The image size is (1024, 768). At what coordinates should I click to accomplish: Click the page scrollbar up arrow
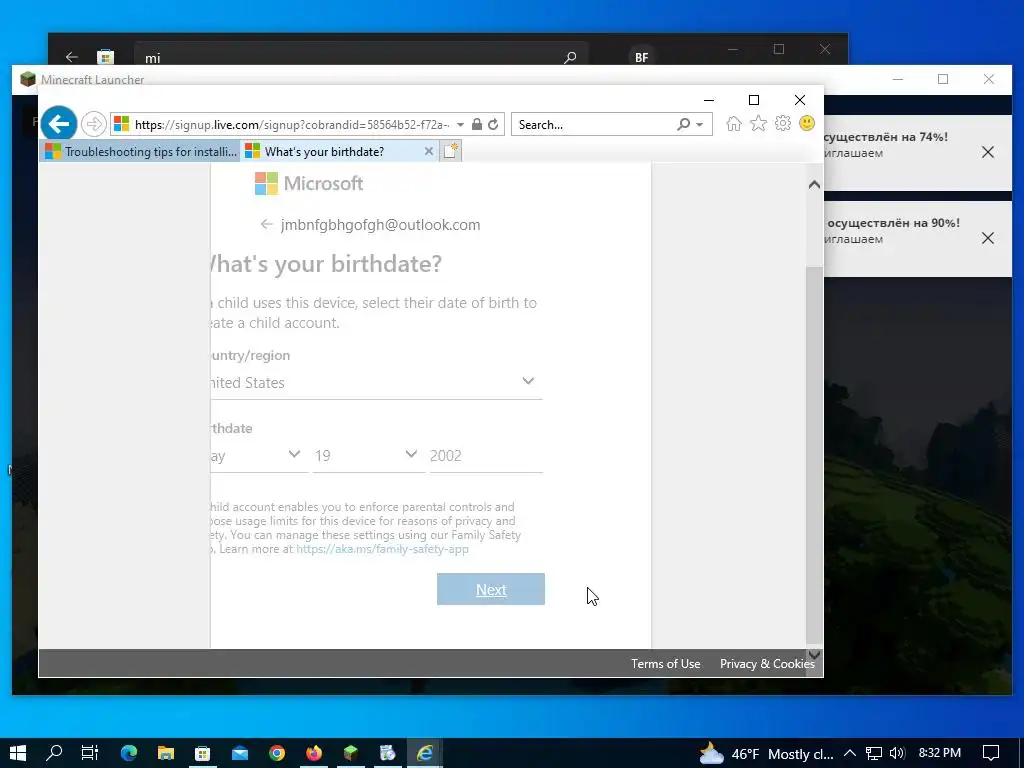814,185
